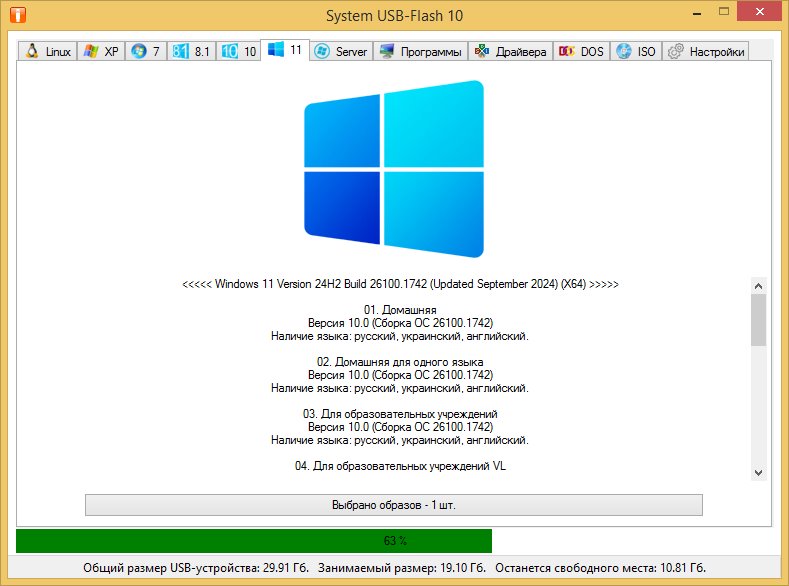789x586 pixels.
Task: Click the scrollbar down arrow
Action: click(x=758, y=472)
